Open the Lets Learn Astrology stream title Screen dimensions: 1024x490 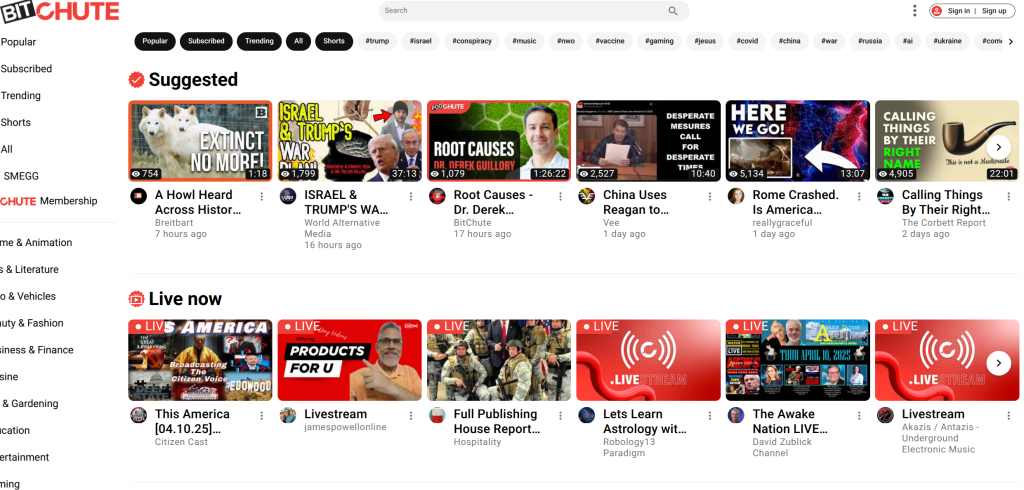[645, 421]
